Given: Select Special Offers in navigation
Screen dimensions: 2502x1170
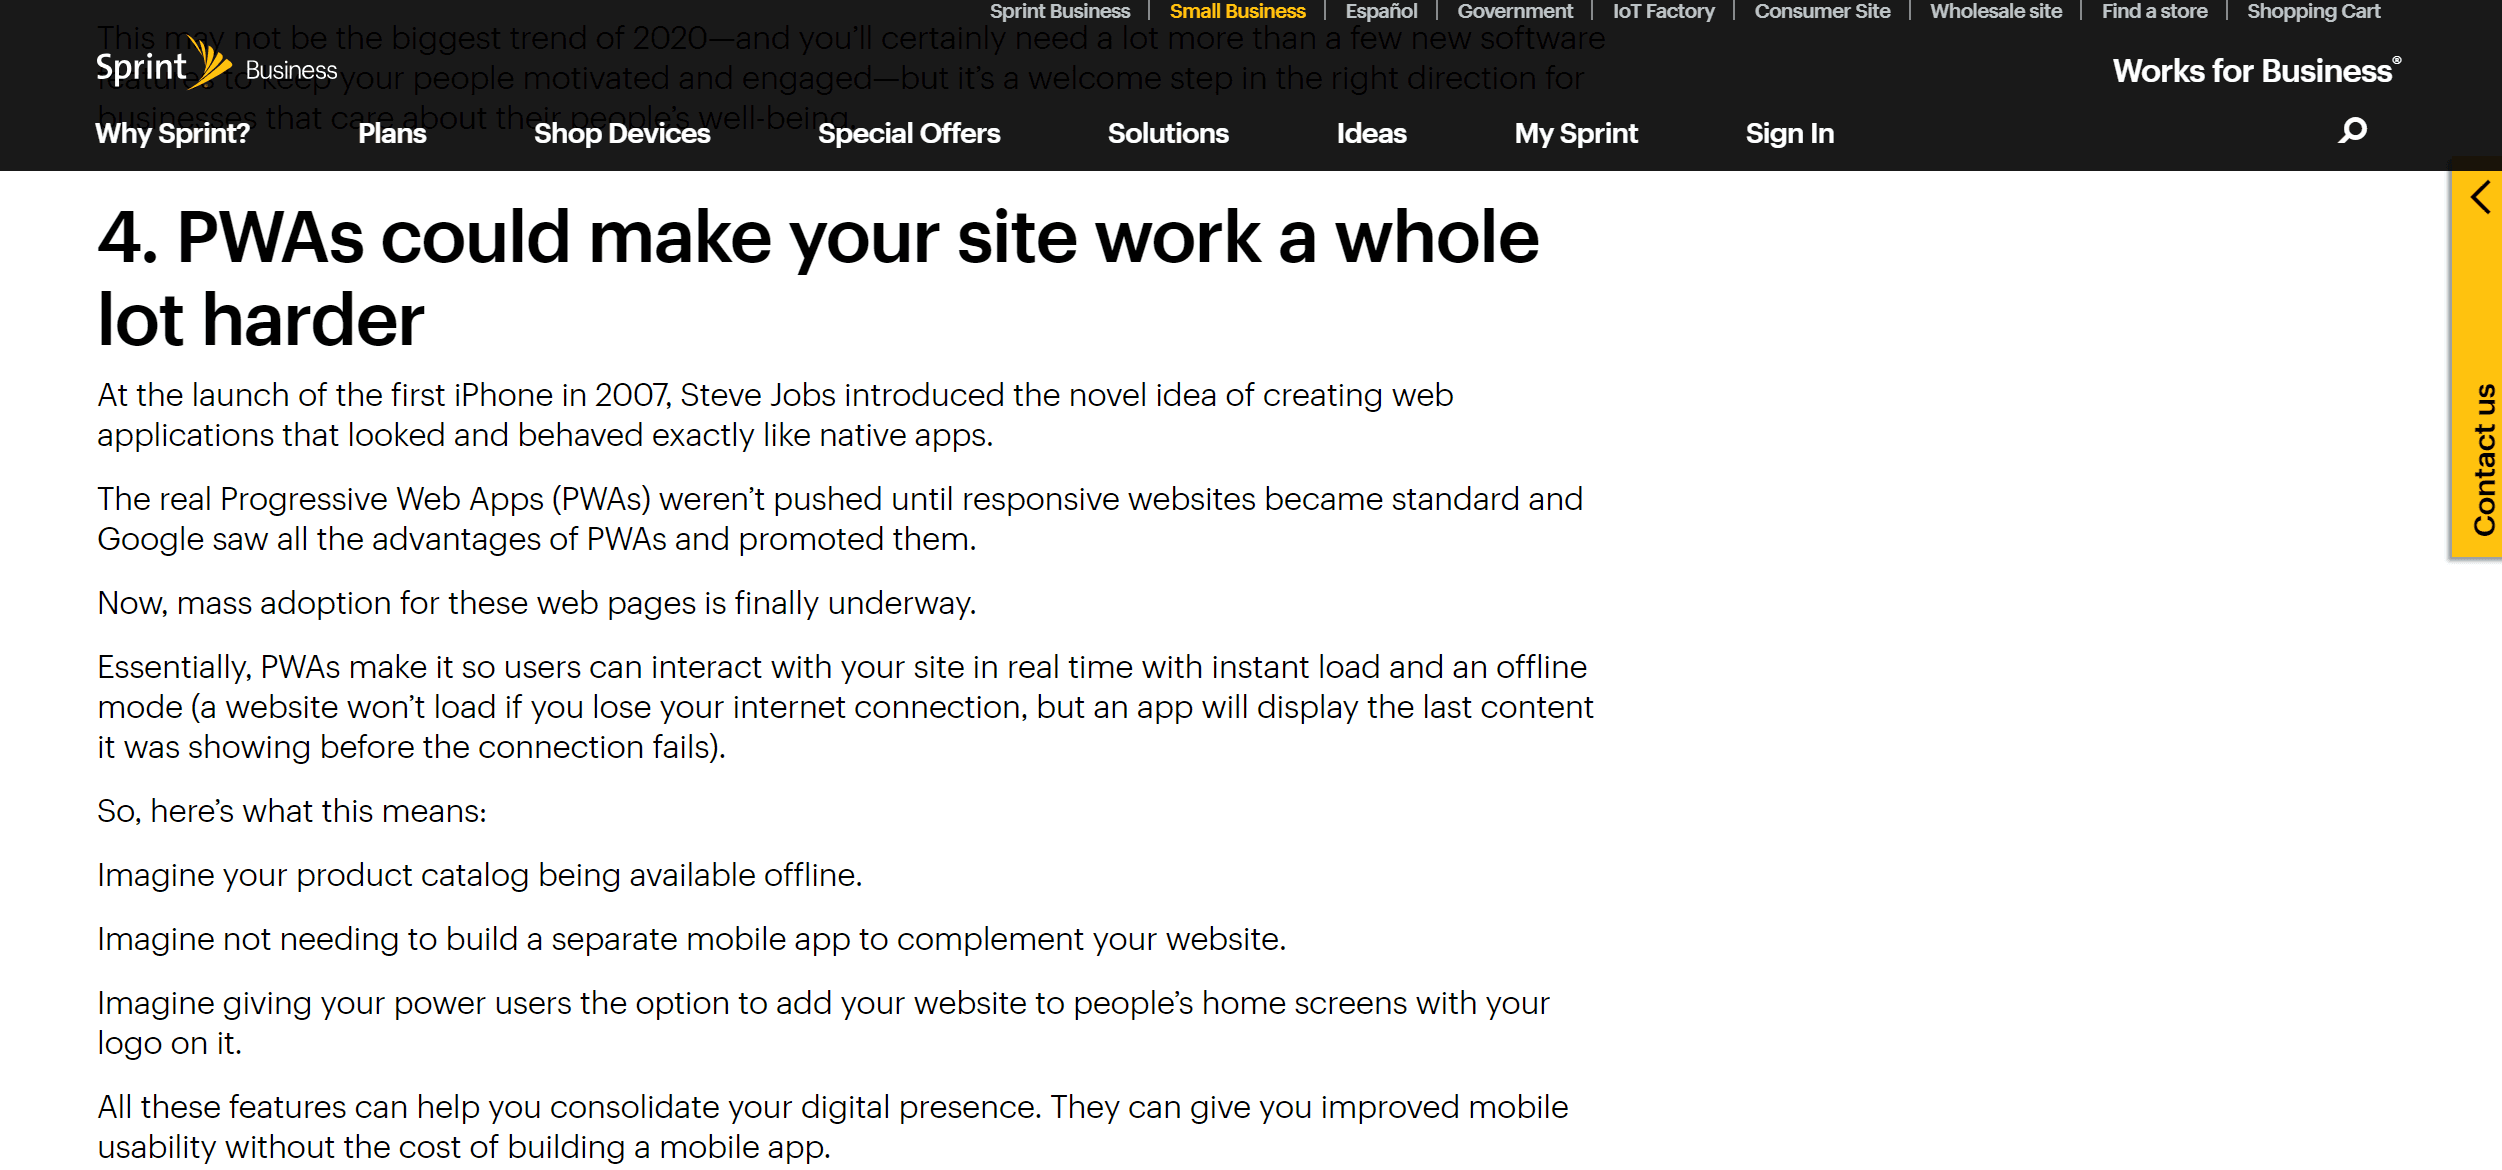Looking at the screenshot, I should [908, 133].
